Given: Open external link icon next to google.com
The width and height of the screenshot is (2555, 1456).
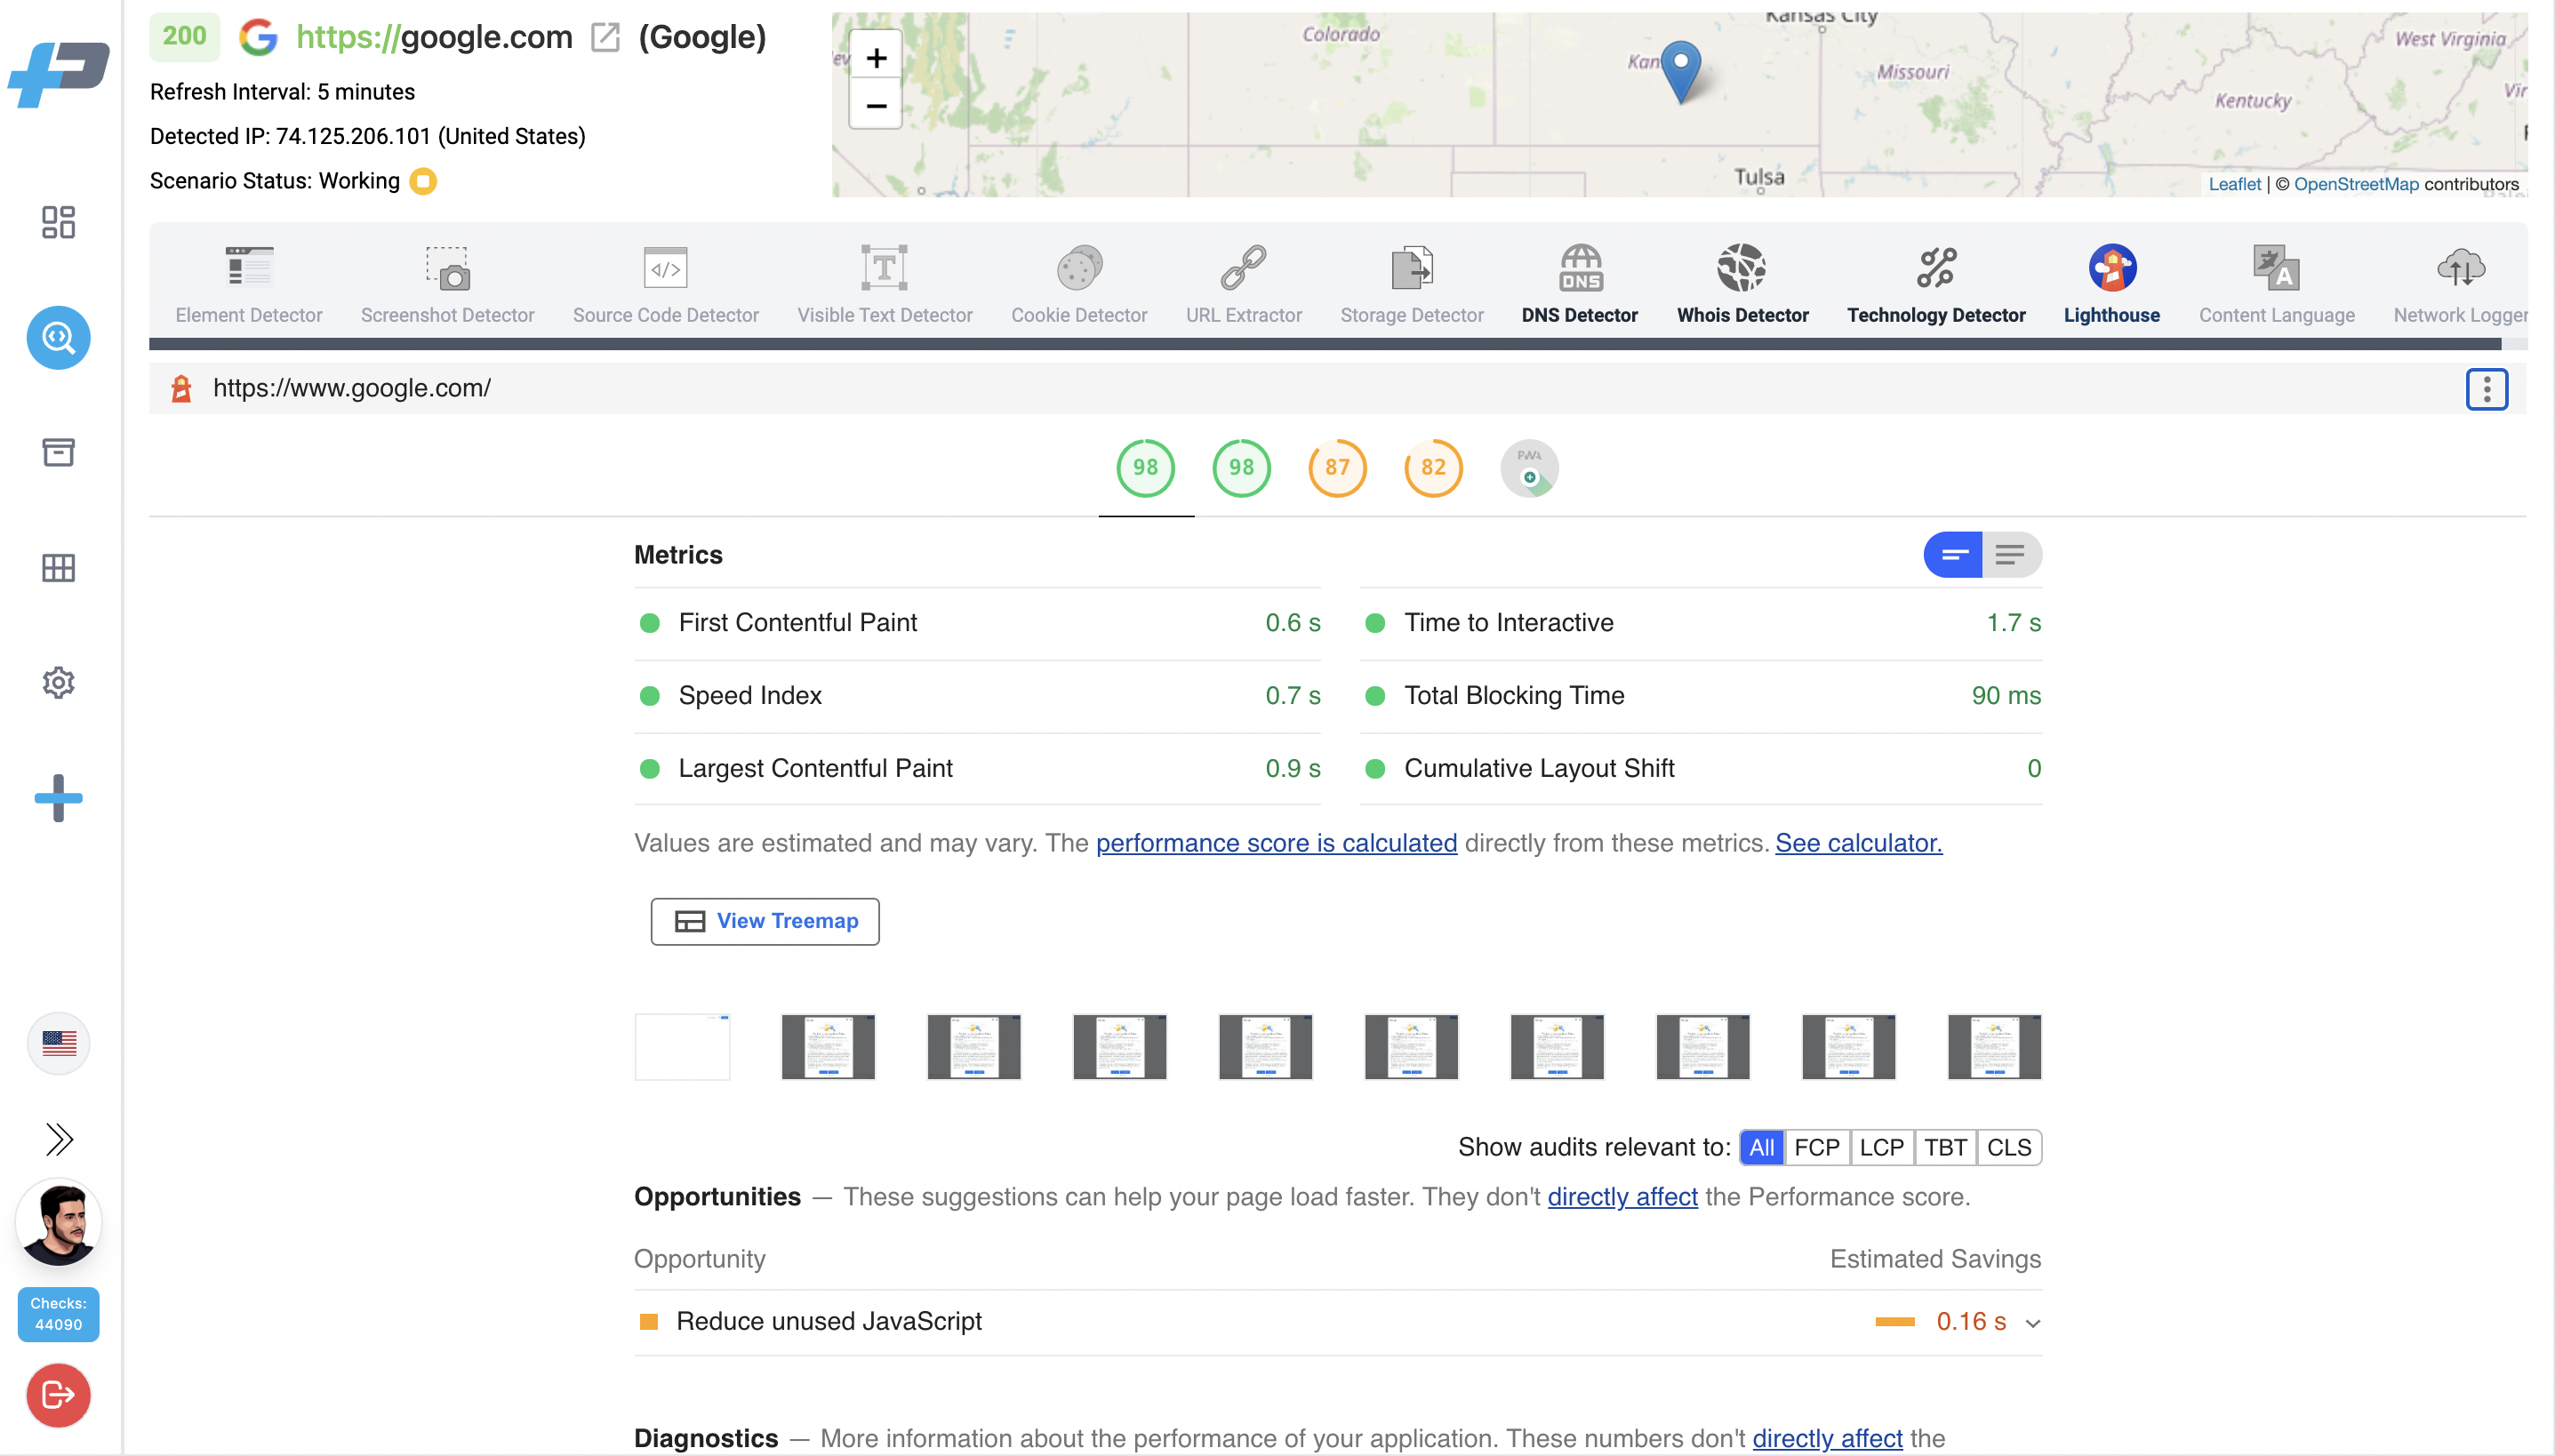Looking at the screenshot, I should [605, 37].
